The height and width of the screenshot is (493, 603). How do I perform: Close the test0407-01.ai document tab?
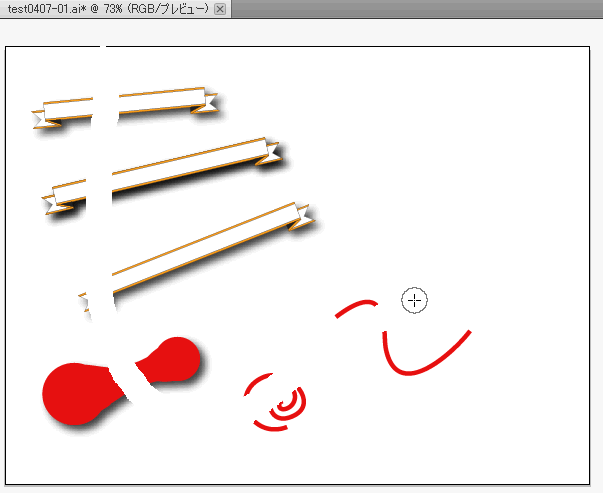220,8
